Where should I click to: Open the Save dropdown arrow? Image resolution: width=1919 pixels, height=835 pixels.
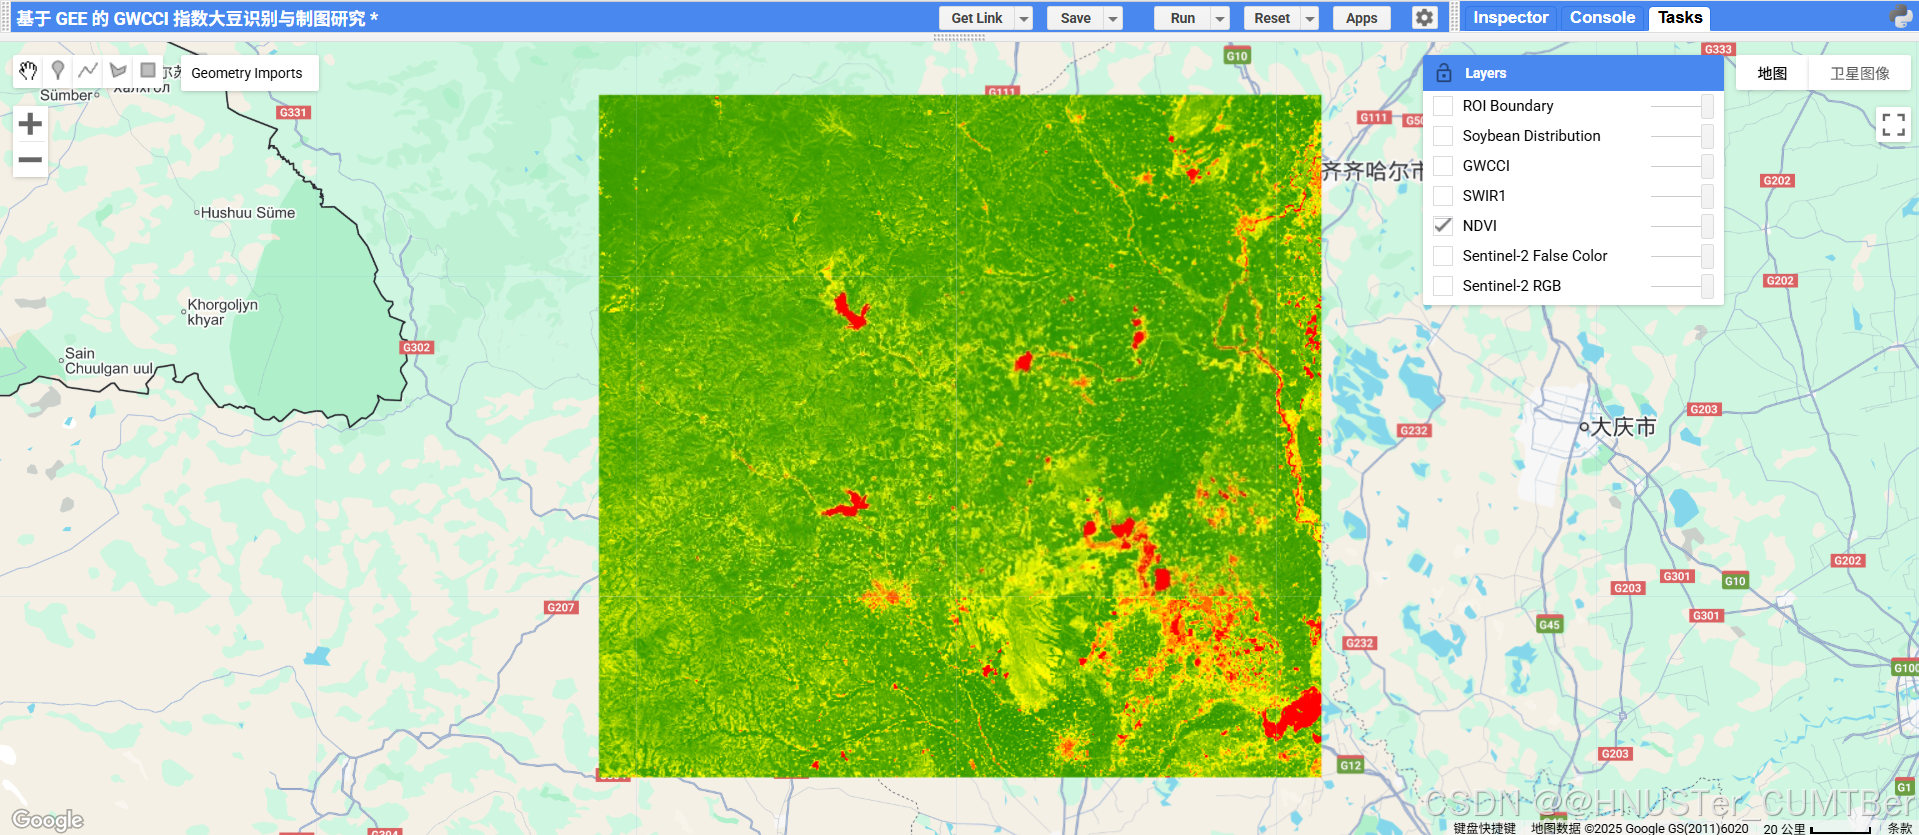pyautogui.click(x=1113, y=18)
